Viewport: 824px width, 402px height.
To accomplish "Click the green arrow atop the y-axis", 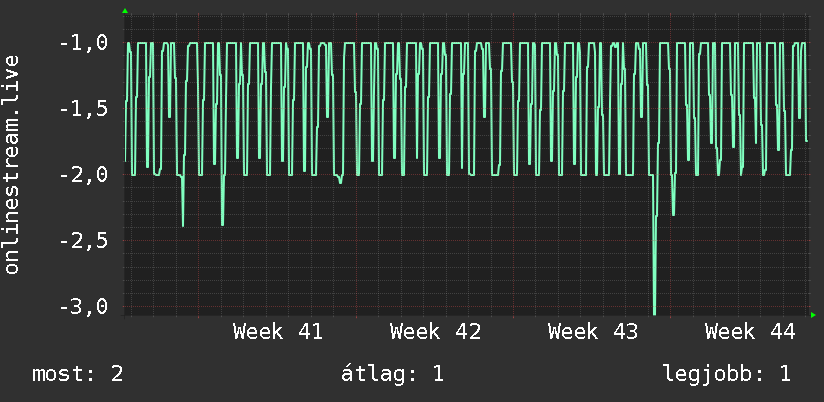I will (125, 11).
